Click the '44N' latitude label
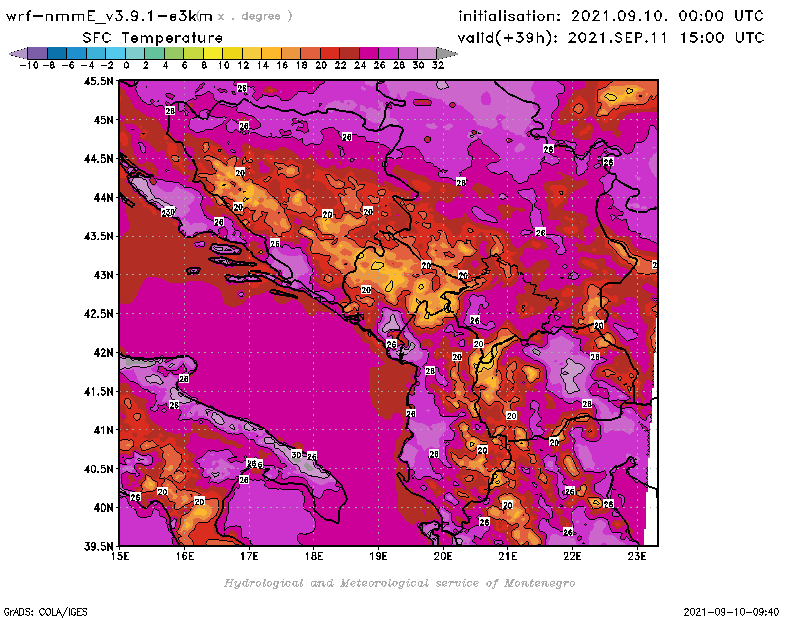The height and width of the screenshot is (618, 800). pyautogui.click(x=104, y=197)
